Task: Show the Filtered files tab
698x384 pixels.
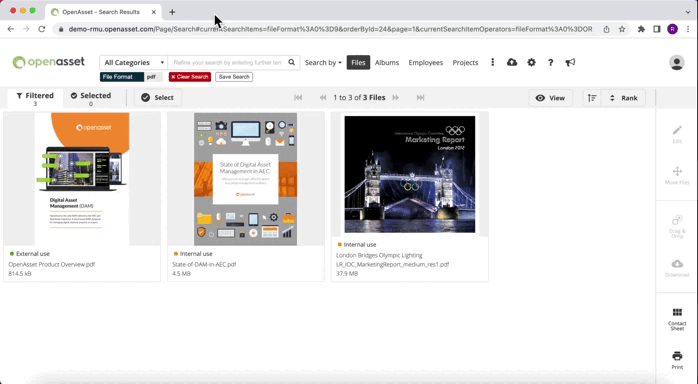Action: (35, 98)
